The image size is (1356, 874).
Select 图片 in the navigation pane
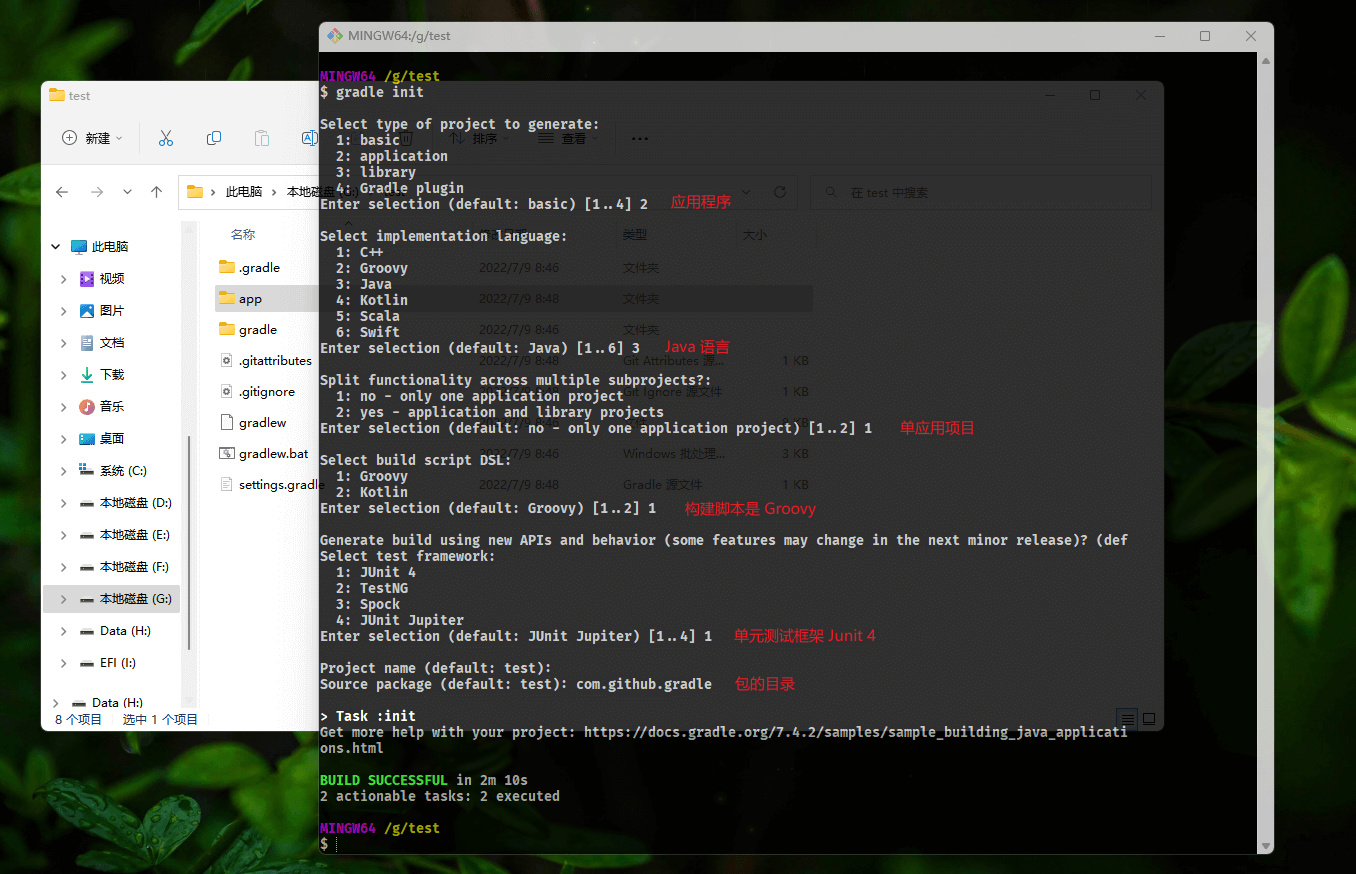pos(112,311)
